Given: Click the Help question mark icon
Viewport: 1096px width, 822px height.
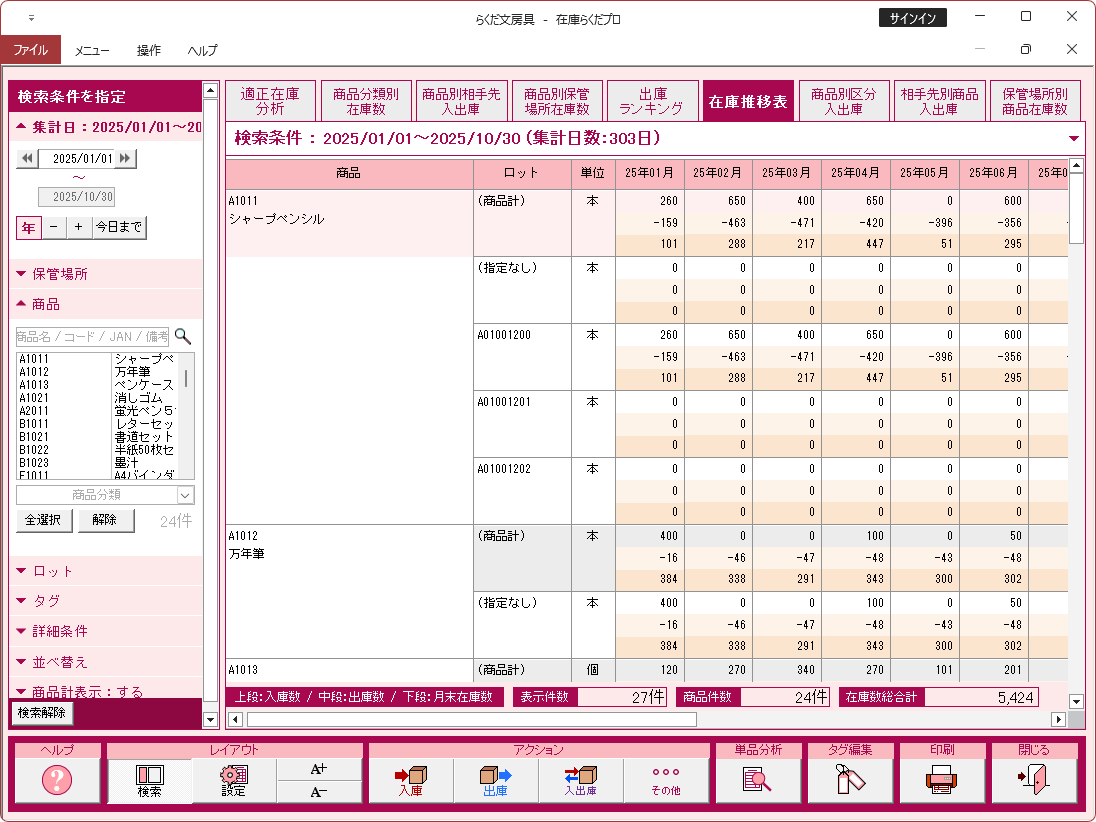Looking at the screenshot, I should [57, 780].
